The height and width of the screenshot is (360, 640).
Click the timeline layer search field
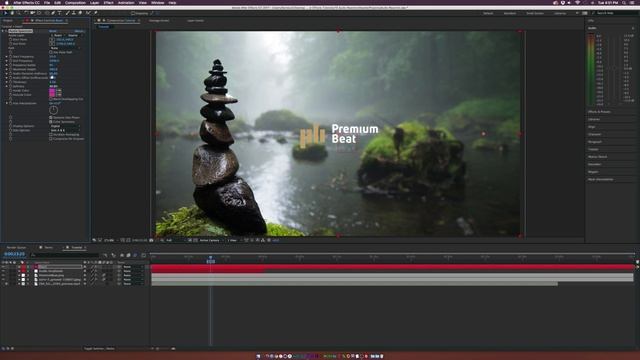(65, 255)
